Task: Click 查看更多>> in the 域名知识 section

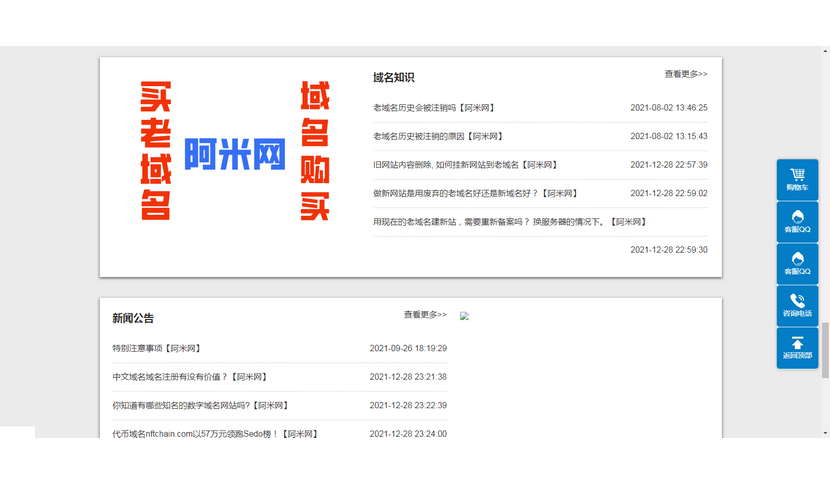Action: tap(686, 74)
